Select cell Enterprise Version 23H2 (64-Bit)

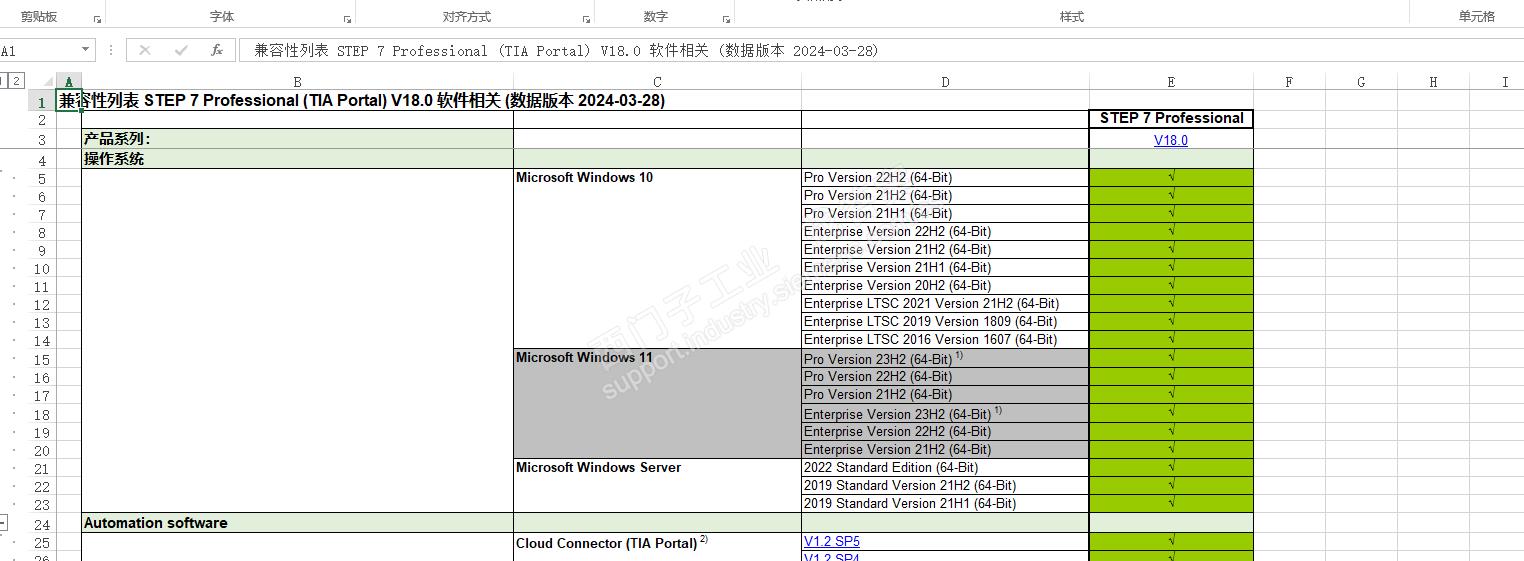[945, 413]
